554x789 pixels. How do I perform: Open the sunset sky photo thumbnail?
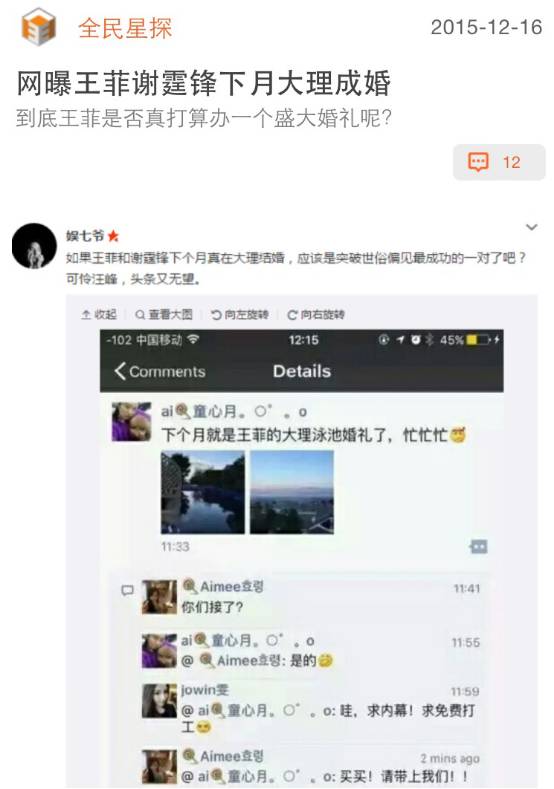(x=292, y=492)
